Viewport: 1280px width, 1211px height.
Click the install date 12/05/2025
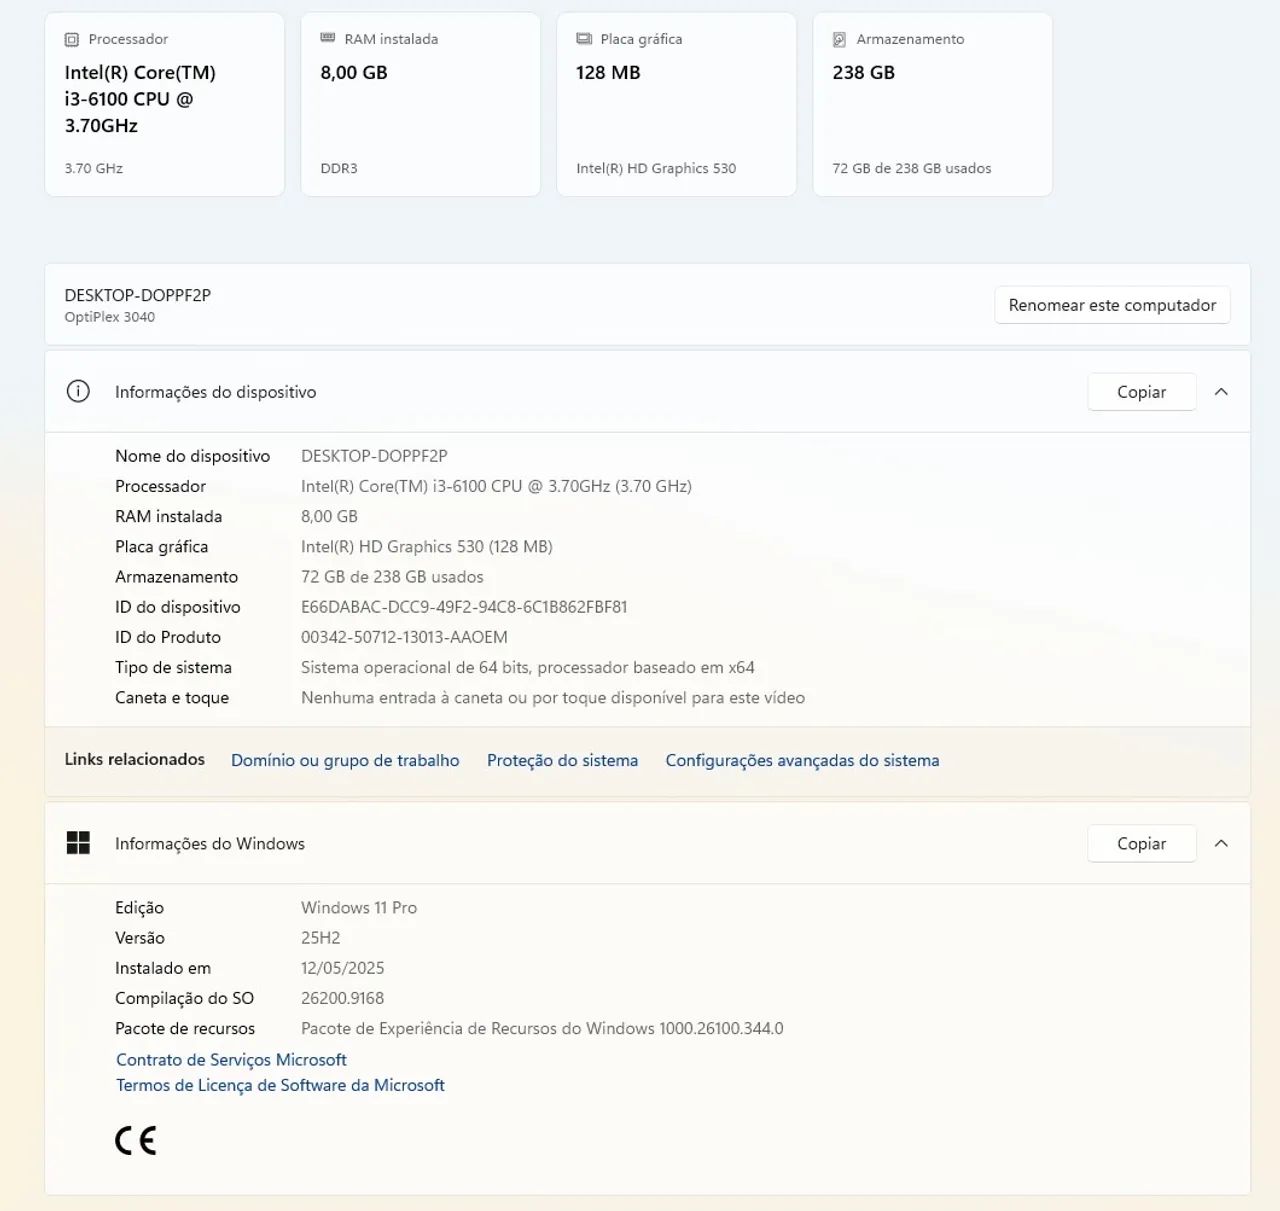click(x=342, y=968)
